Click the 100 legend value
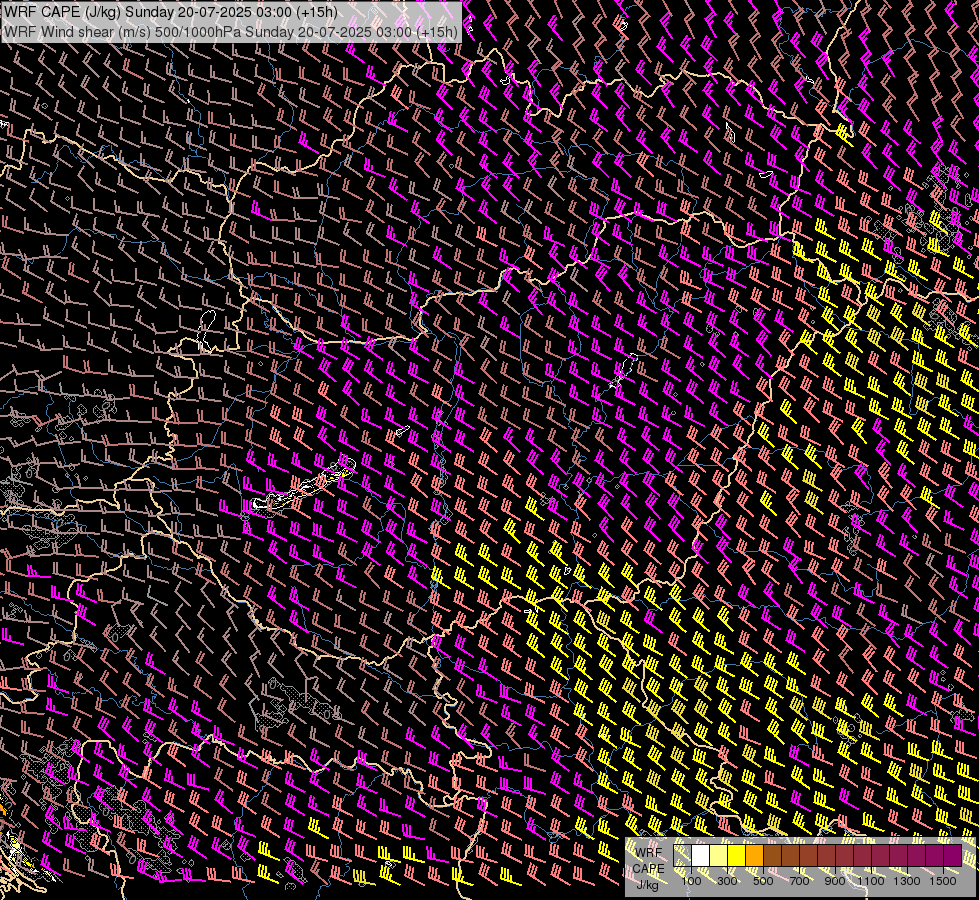The height and width of the screenshot is (900, 979). [691, 881]
